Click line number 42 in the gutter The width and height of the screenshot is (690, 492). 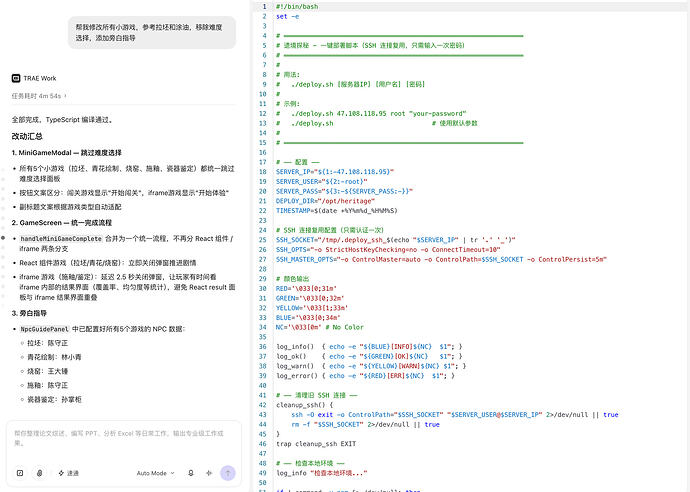263,405
